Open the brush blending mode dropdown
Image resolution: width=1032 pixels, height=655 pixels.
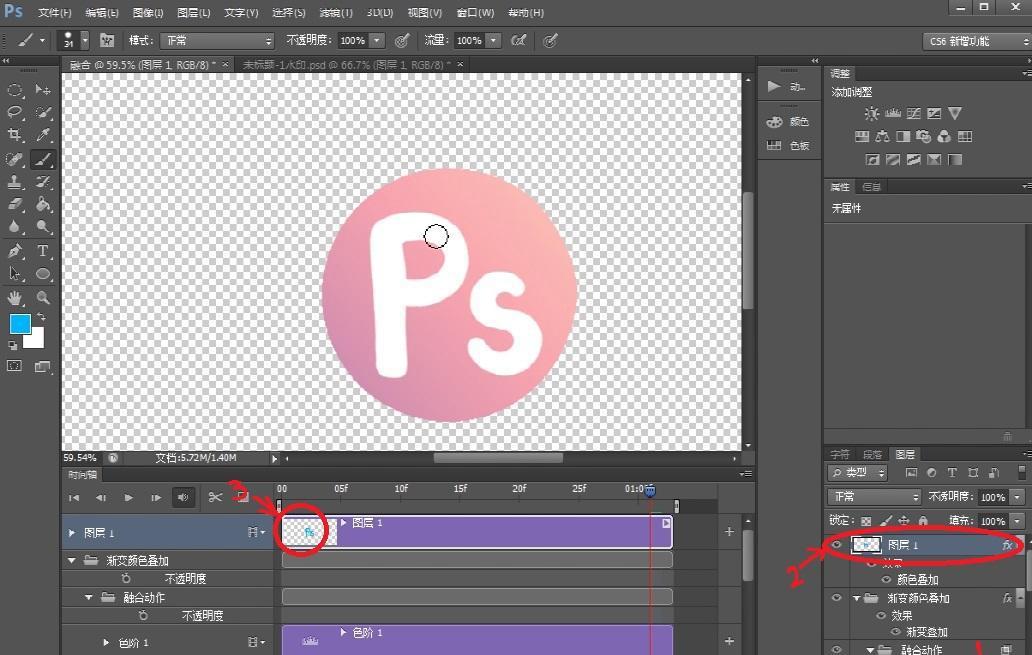pyautogui.click(x=217, y=41)
